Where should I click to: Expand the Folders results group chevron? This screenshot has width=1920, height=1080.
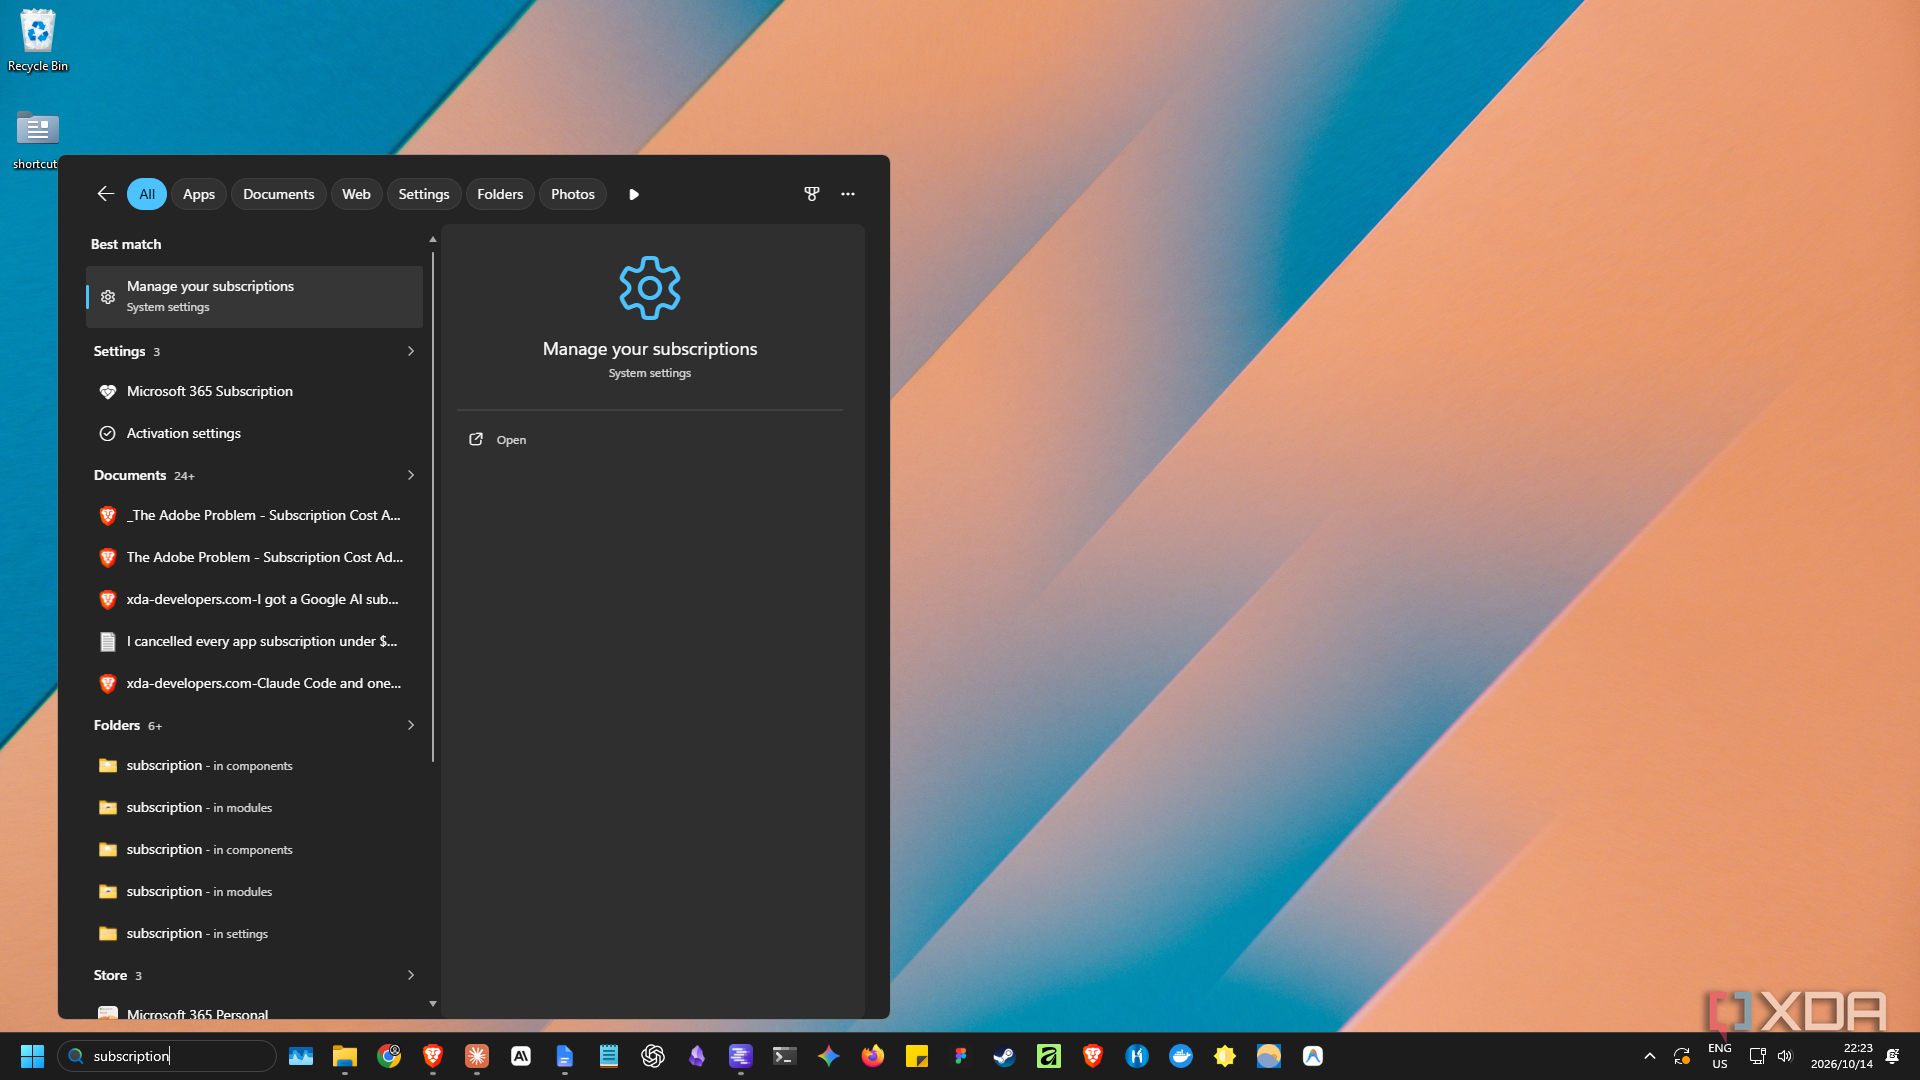coord(411,725)
